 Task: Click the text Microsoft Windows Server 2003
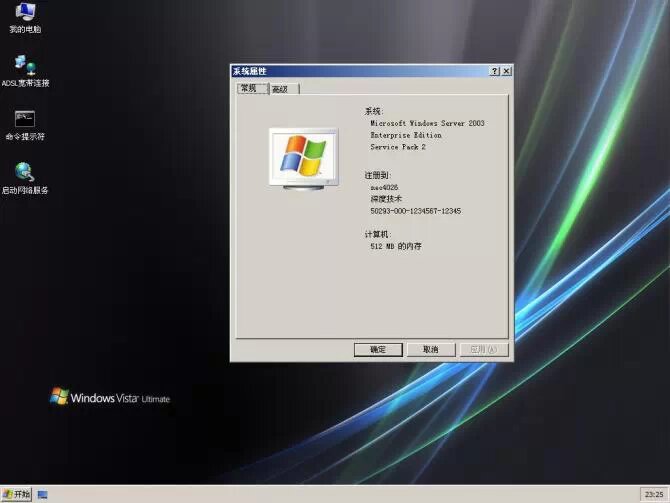click(x=427, y=123)
